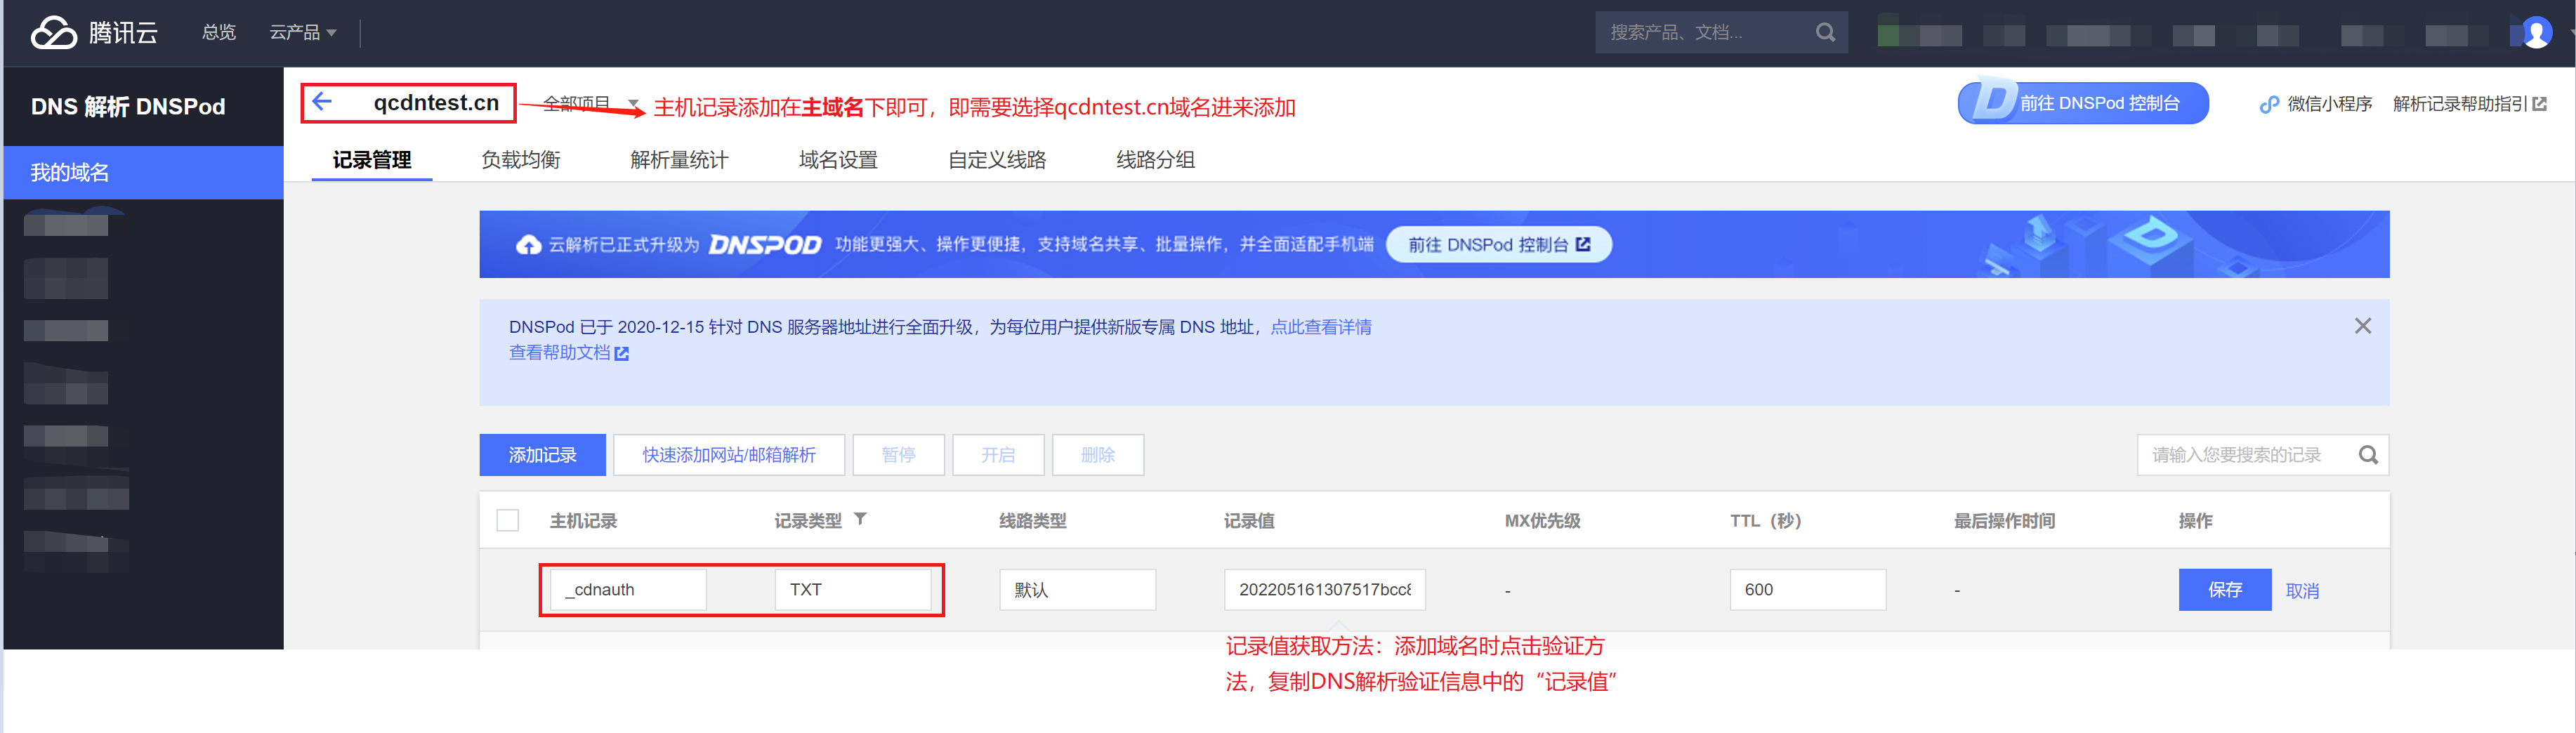Click the qcdntest.cn domain title

436,102
